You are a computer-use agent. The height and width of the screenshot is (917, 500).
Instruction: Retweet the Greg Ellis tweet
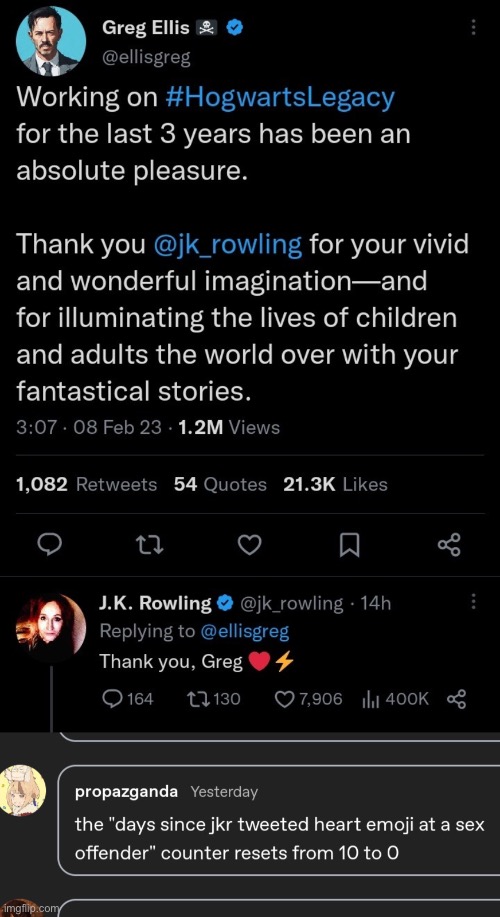coord(150,545)
